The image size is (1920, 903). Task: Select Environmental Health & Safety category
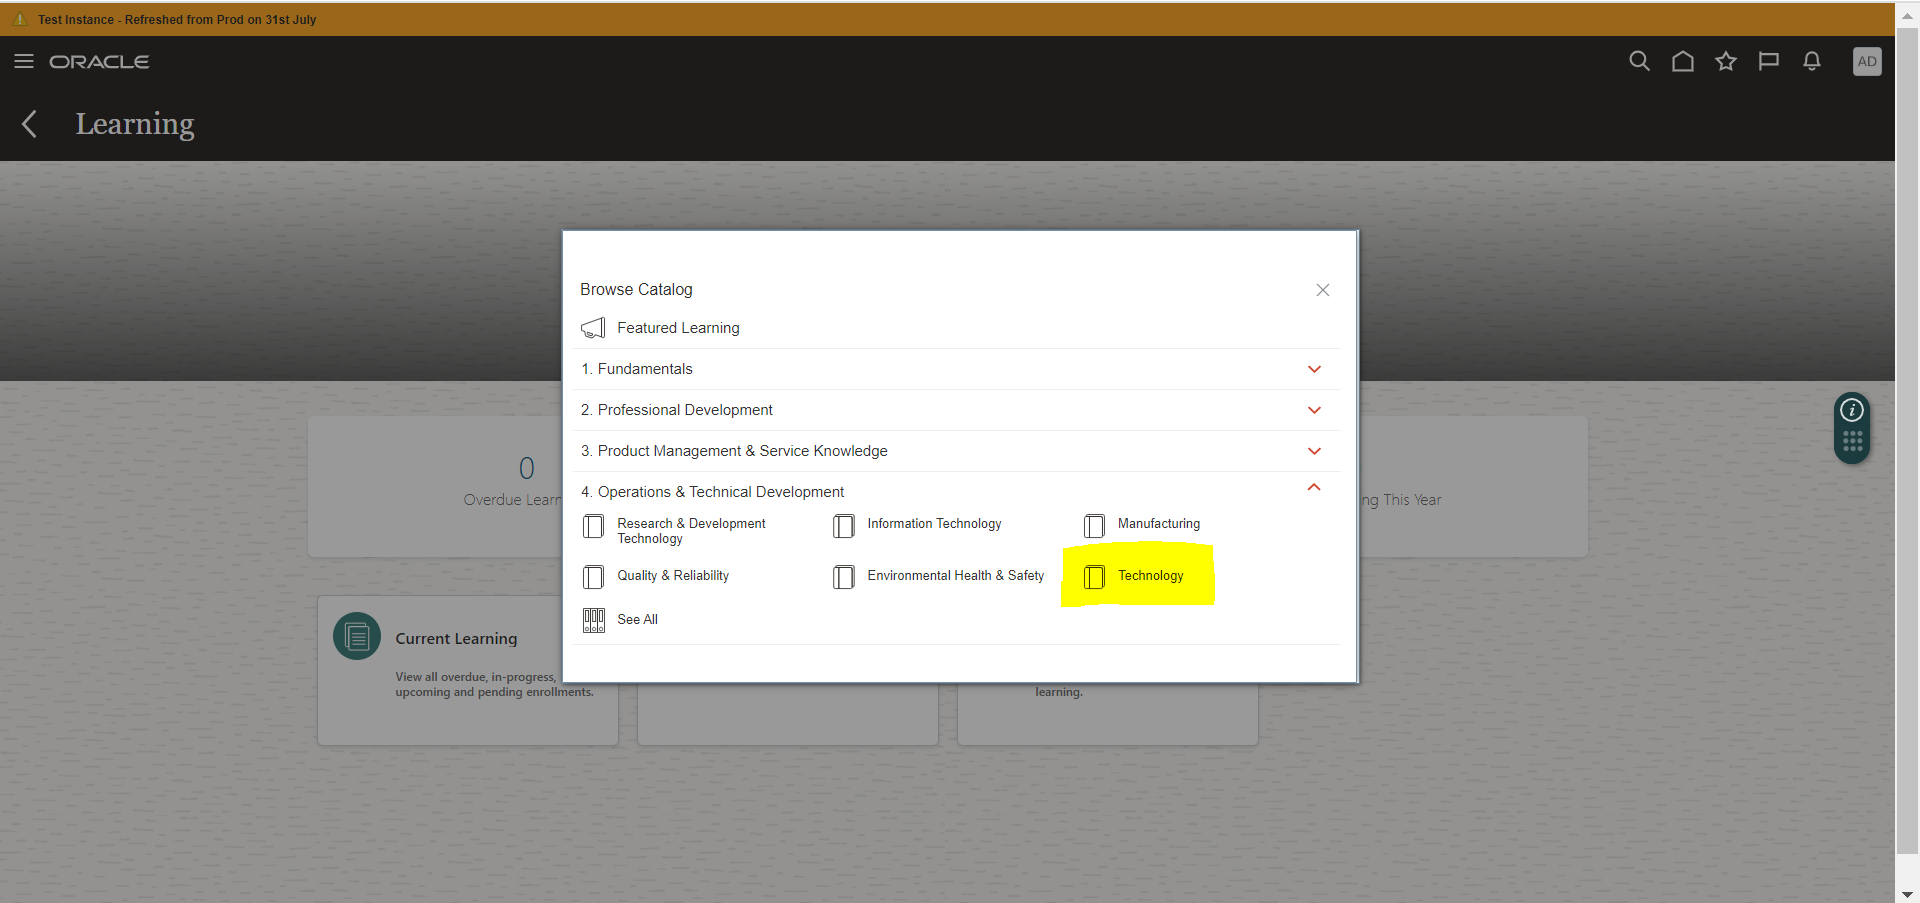(955, 575)
